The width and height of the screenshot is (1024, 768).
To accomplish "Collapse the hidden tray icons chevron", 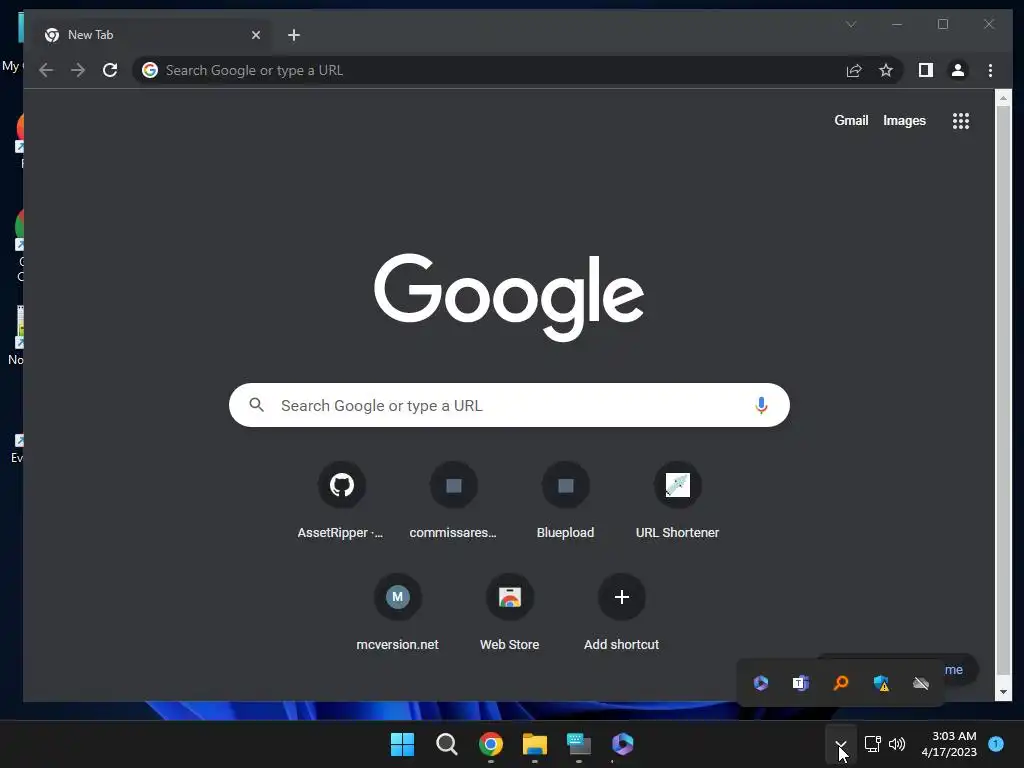I will pyautogui.click(x=840, y=744).
